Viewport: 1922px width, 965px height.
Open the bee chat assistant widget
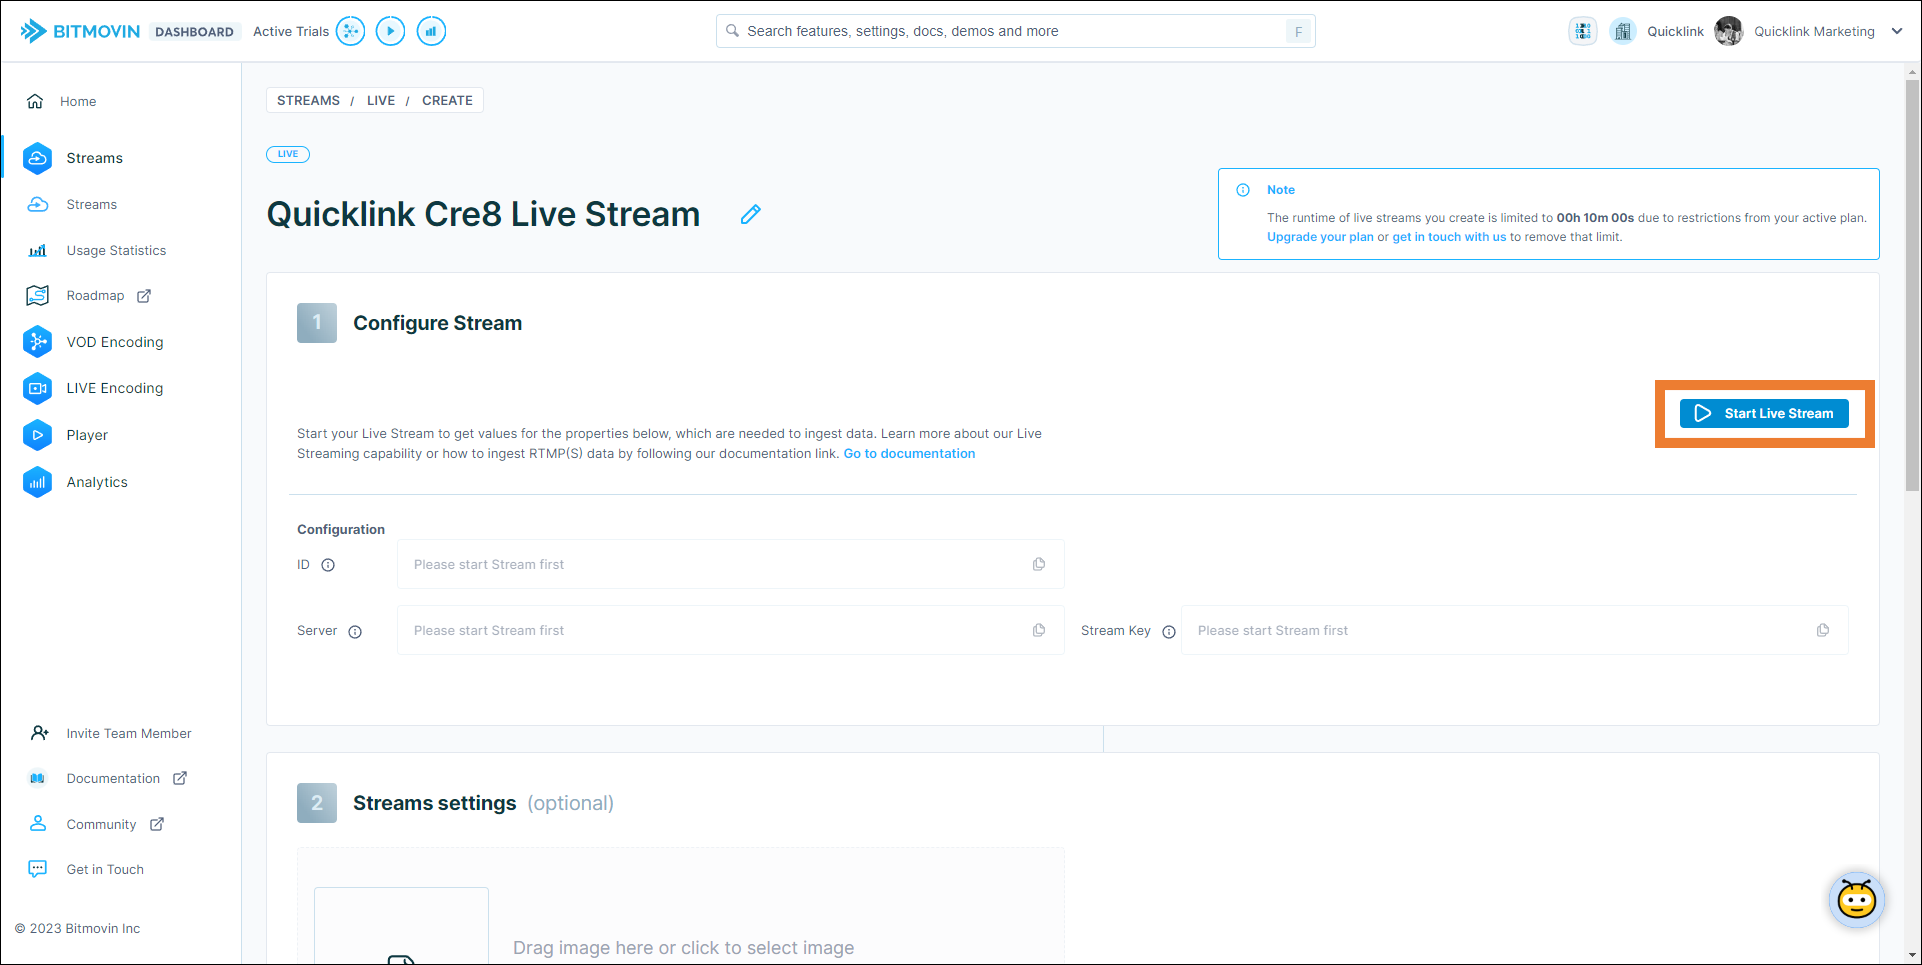tap(1856, 900)
